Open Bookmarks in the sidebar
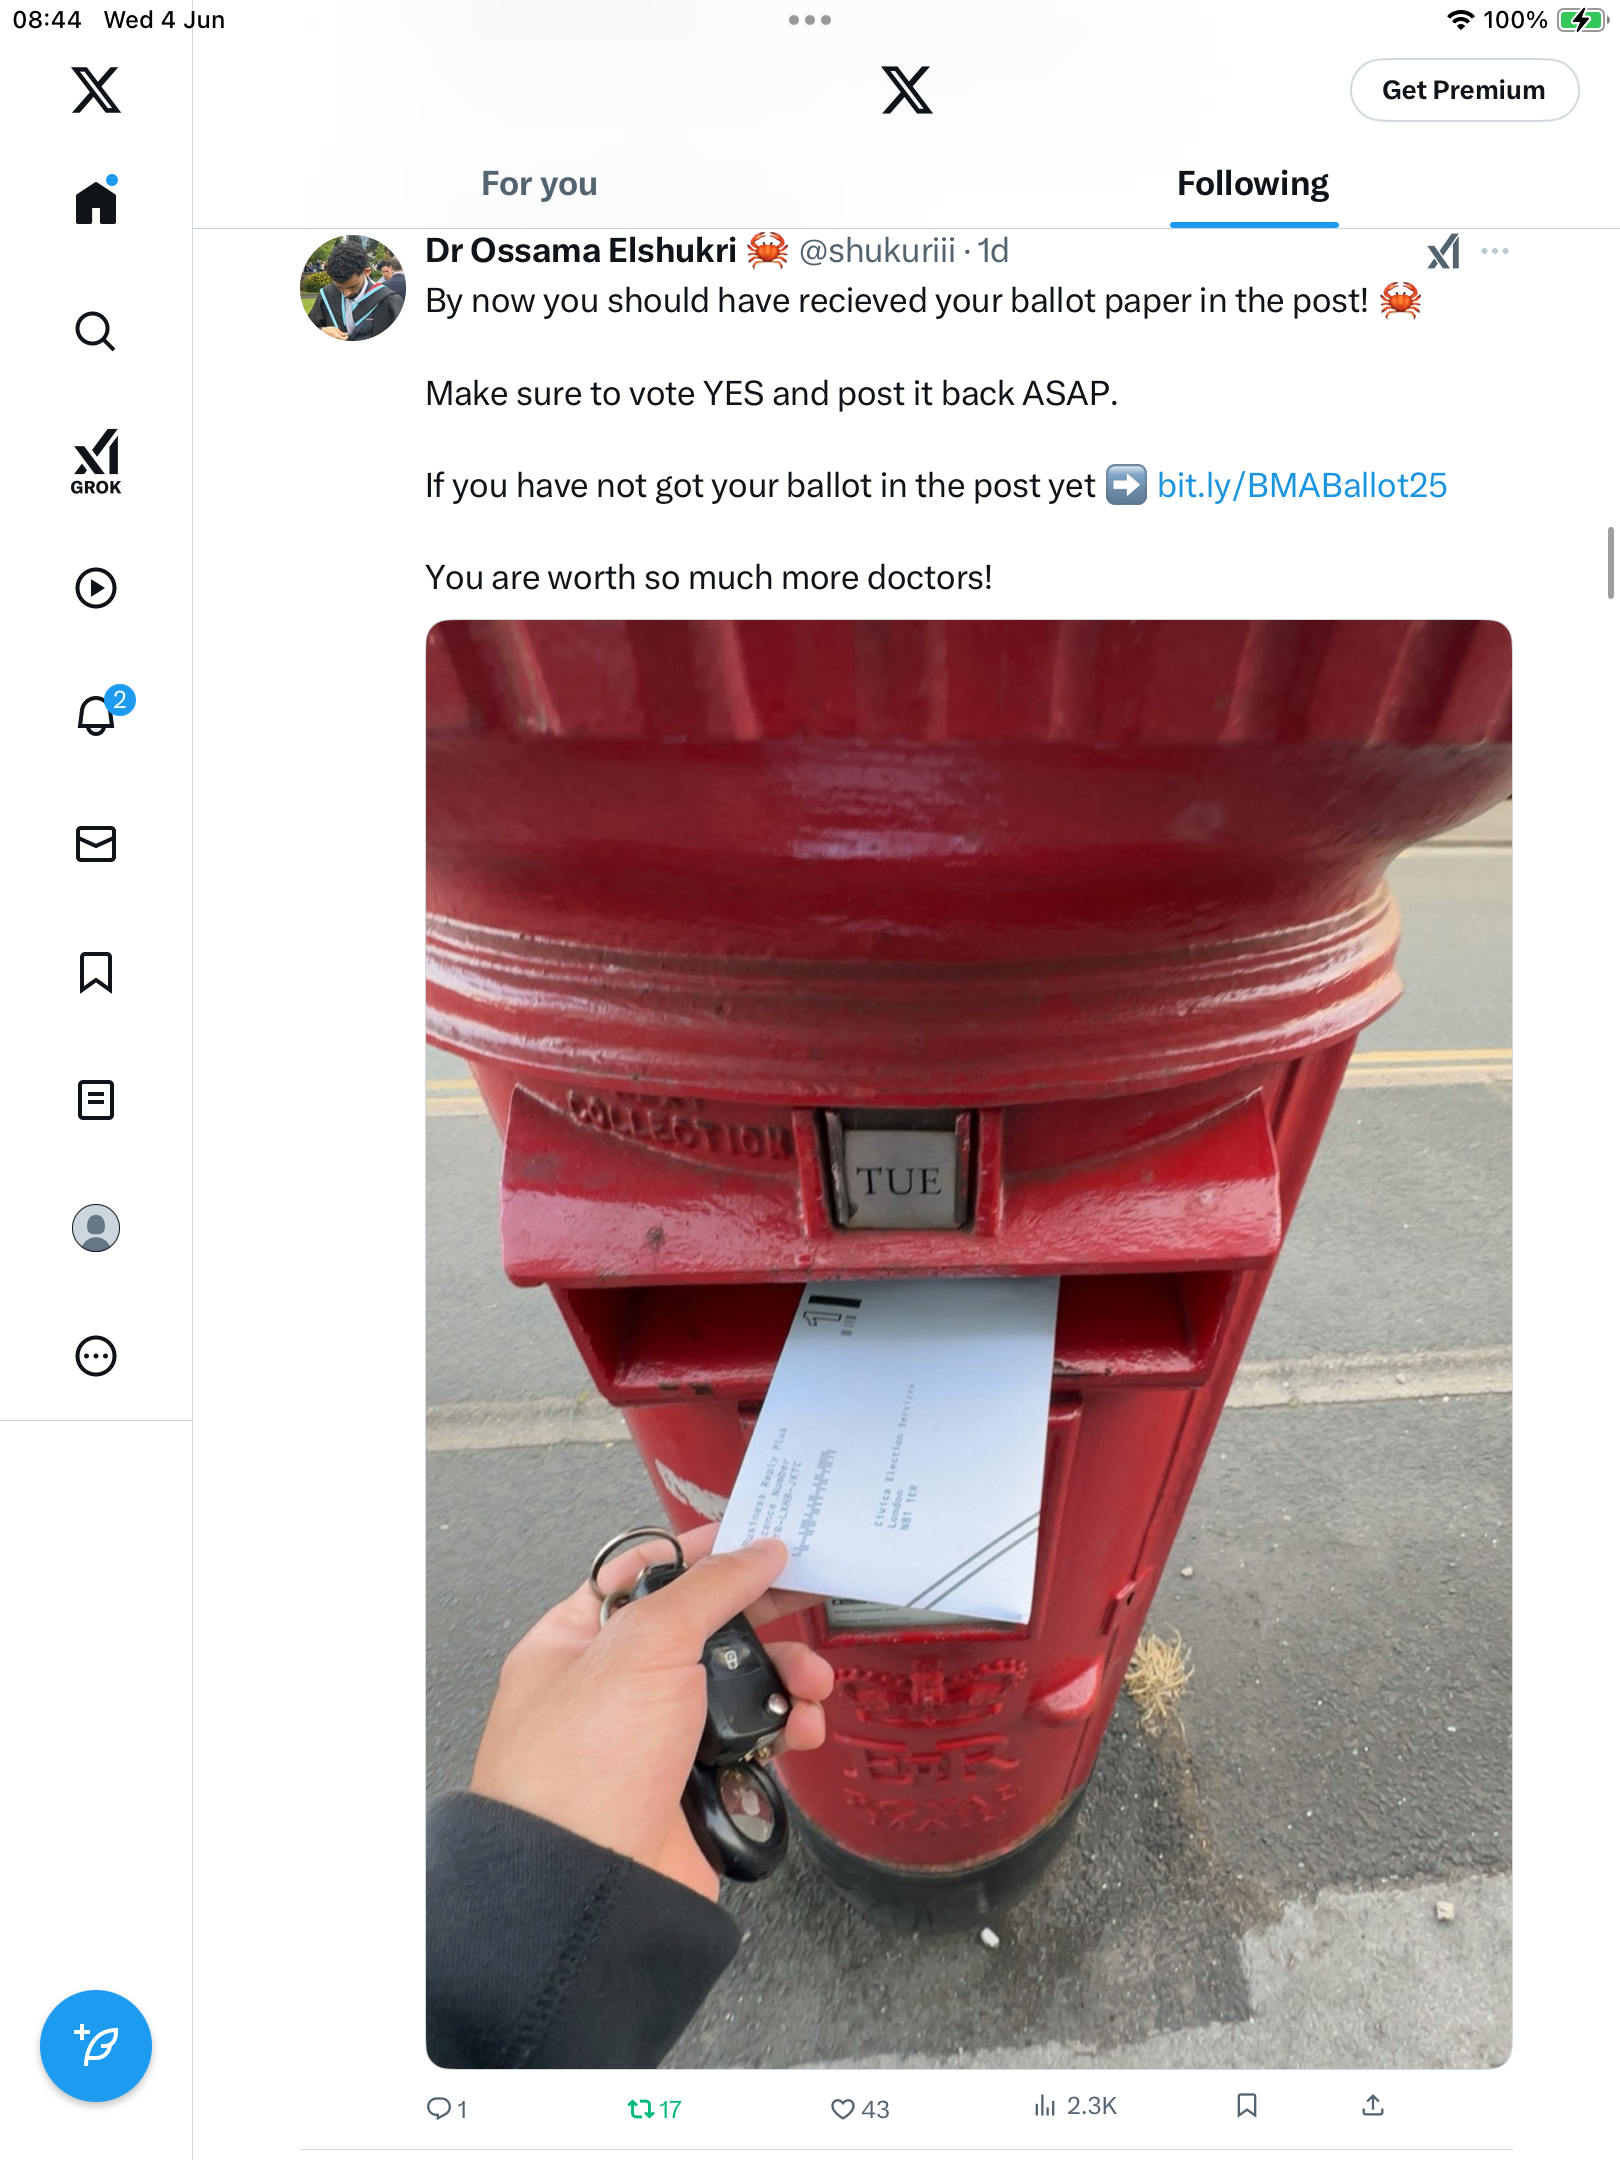The height and width of the screenshot is (2160, 1620). tap(96, 972)
